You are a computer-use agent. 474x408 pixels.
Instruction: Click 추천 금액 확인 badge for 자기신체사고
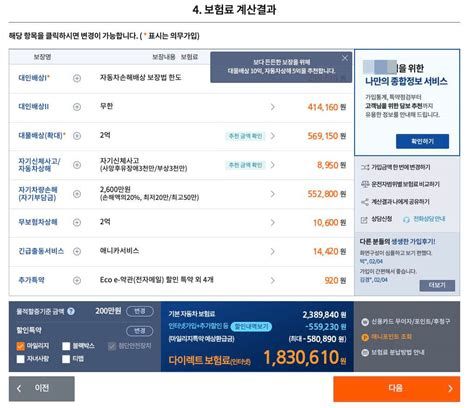click(x=245, y=165)
